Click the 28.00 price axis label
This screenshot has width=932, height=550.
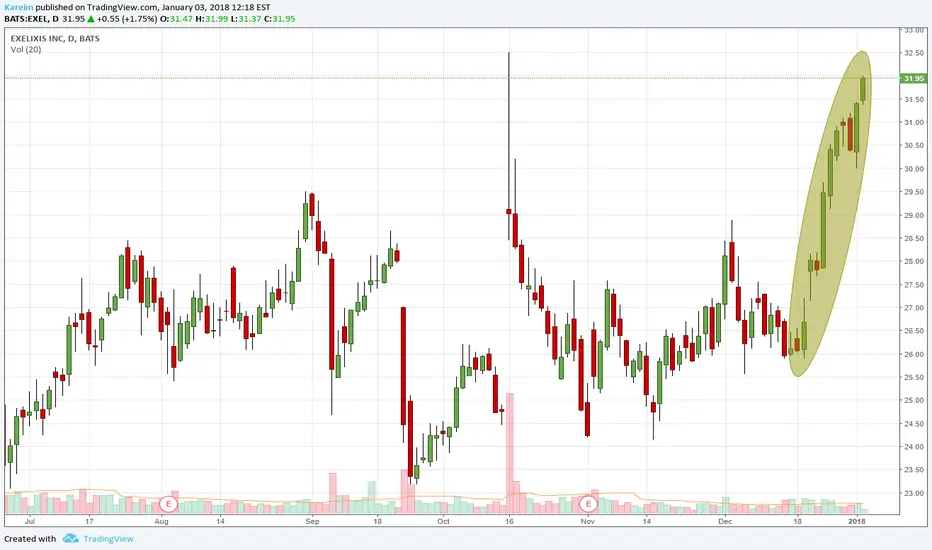[914, 262]
